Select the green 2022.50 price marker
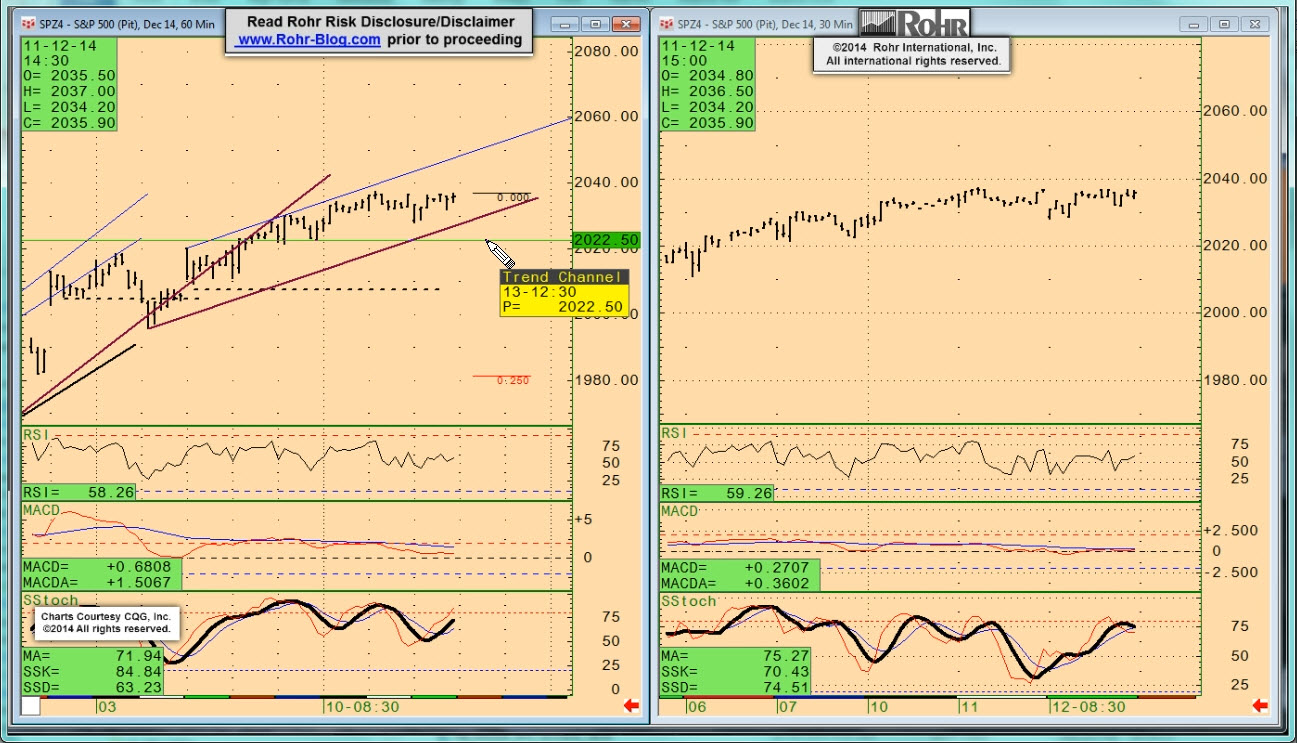This screenshot has width=1297, height=743. tap(606, 240)
